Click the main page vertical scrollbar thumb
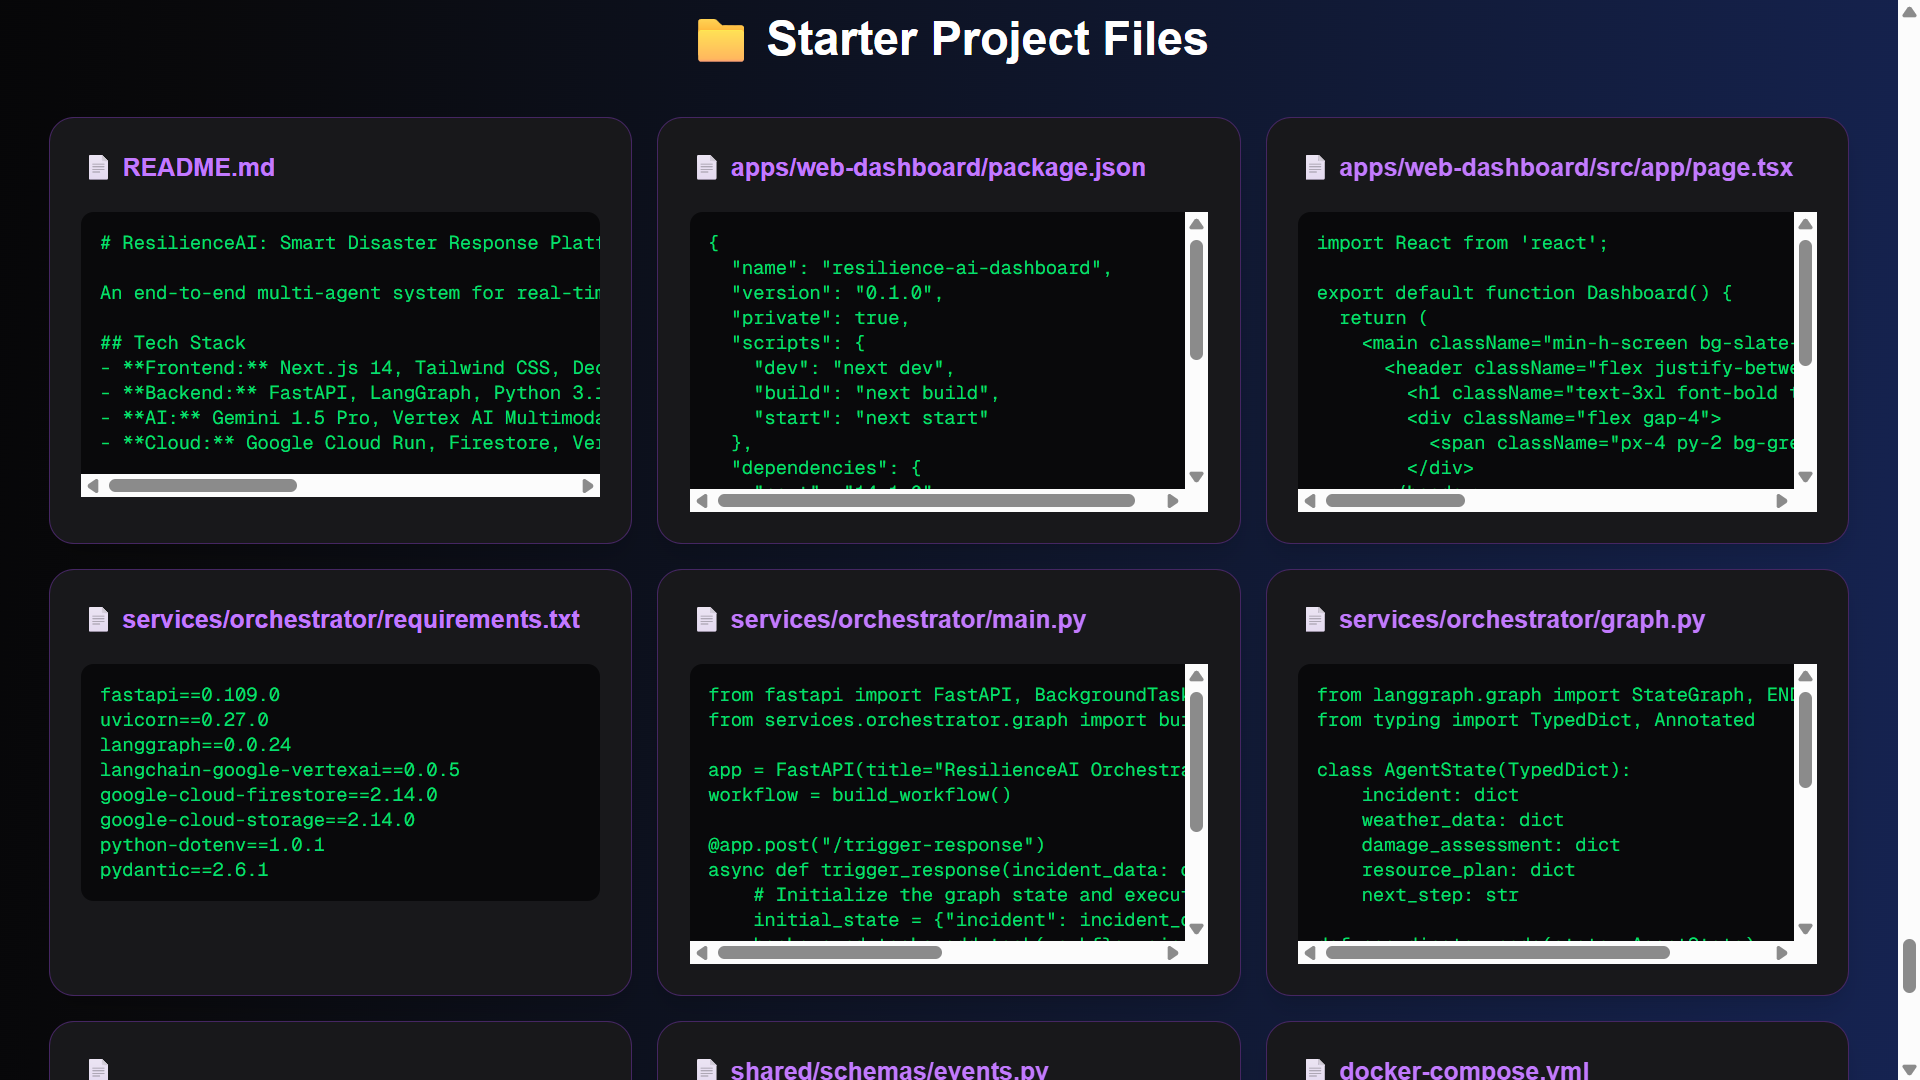This screenshot has height=1080, width=1920. coord(1909,965)
